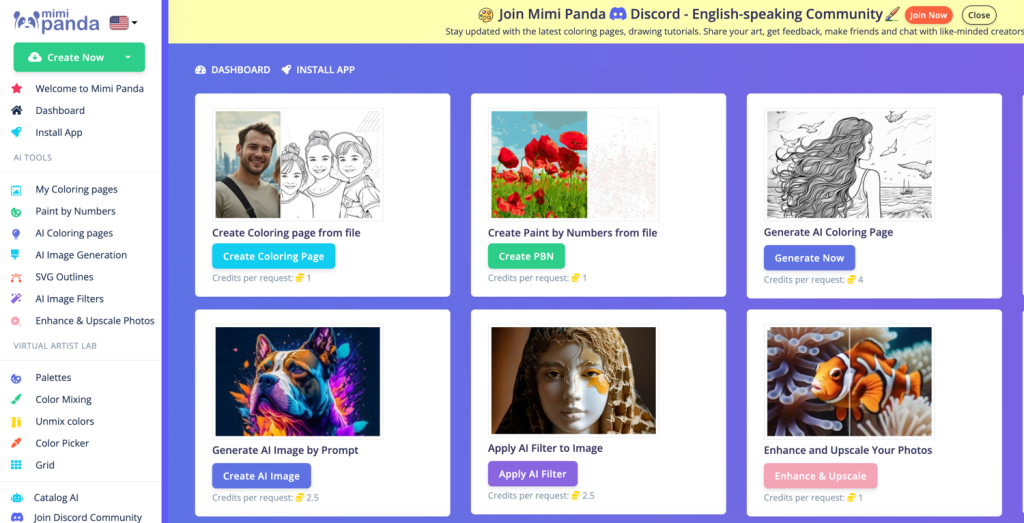Screen dimensions: 1024x523
Task: Click the Enhance & Upscale Photos magnifier icon
Action: click(x=16, y=321)
